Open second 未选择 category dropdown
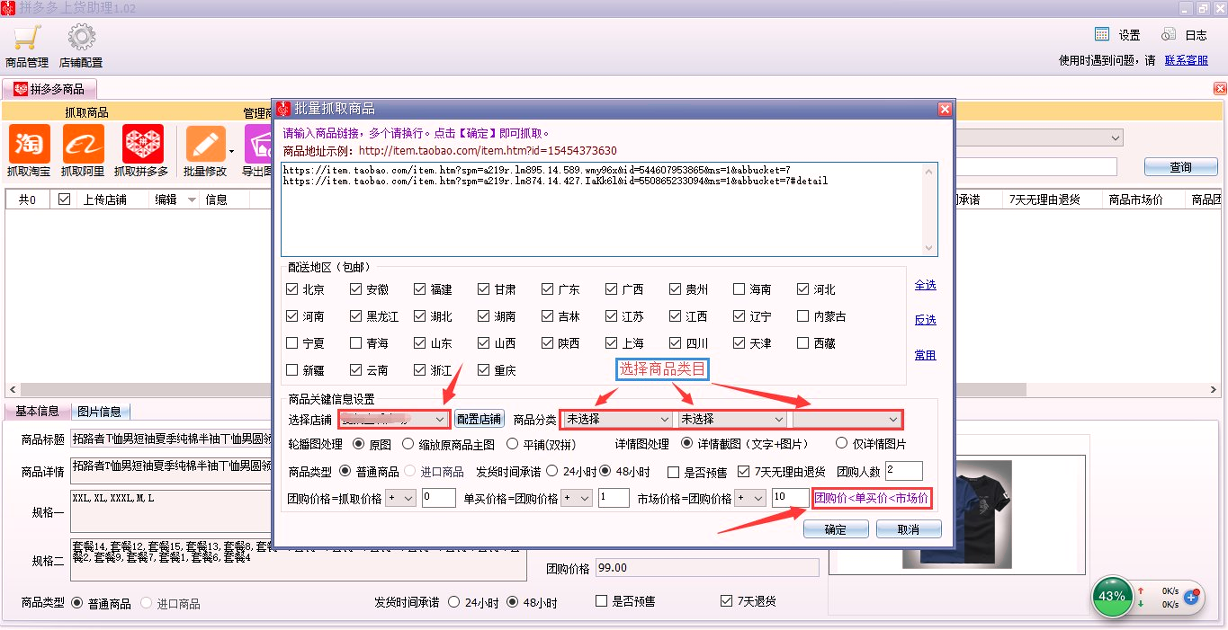 pyautogui.click(x=732, y=419)
